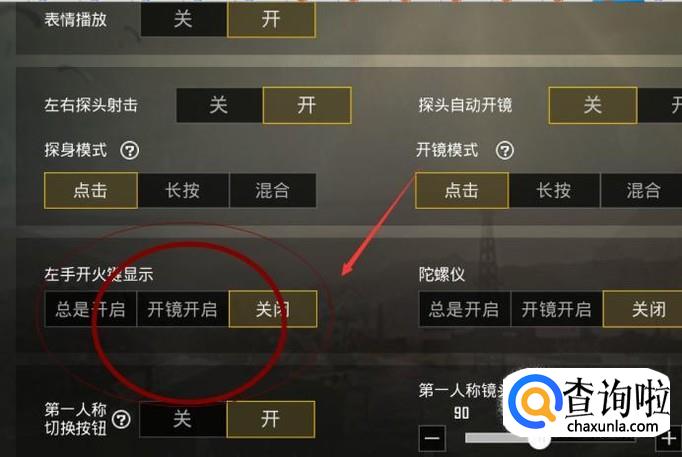The image size is (682, 457).
Task: Choose 开镜开启 for 左手开火键显示
Action: (182, 310)
